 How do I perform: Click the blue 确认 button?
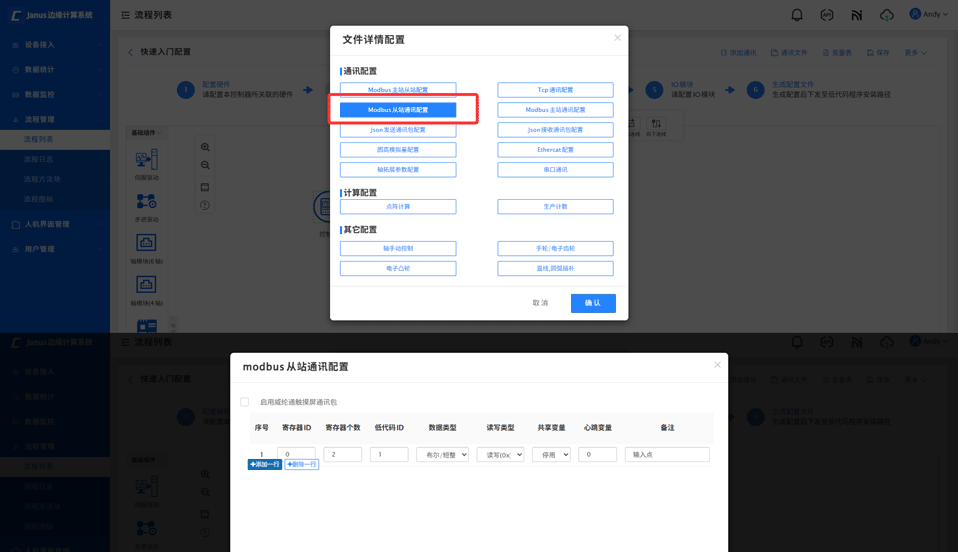click(x=593, y=303)
